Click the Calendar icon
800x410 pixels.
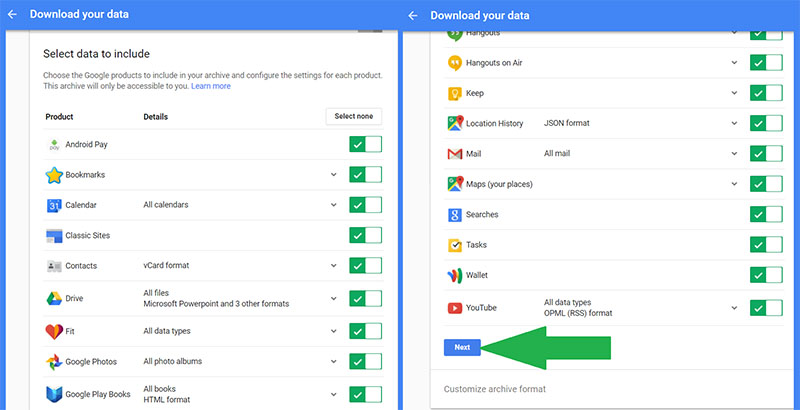[54, 205]
